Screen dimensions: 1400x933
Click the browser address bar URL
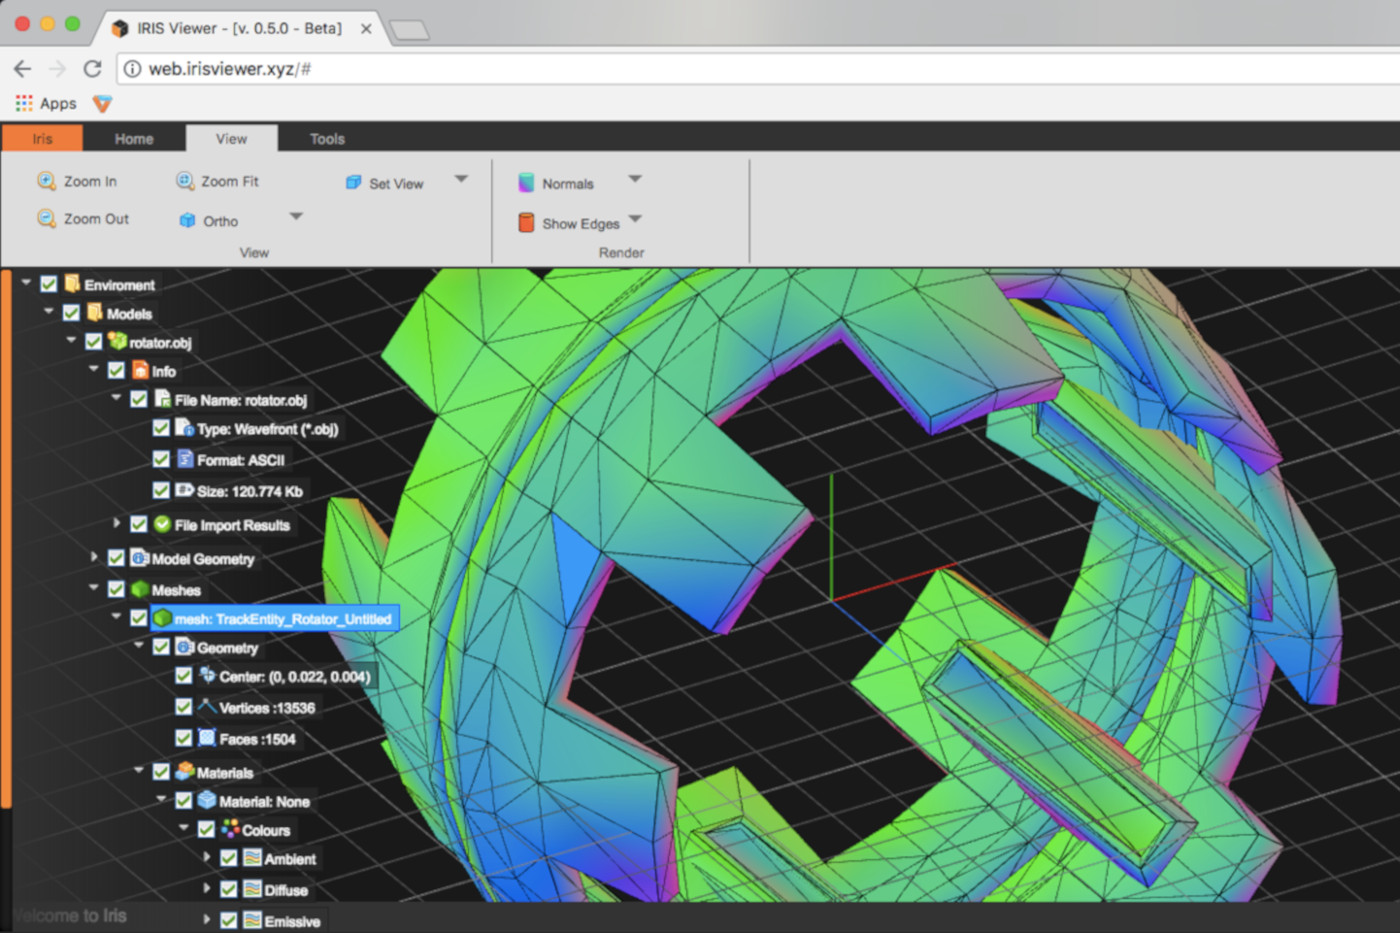coord(230,69)
